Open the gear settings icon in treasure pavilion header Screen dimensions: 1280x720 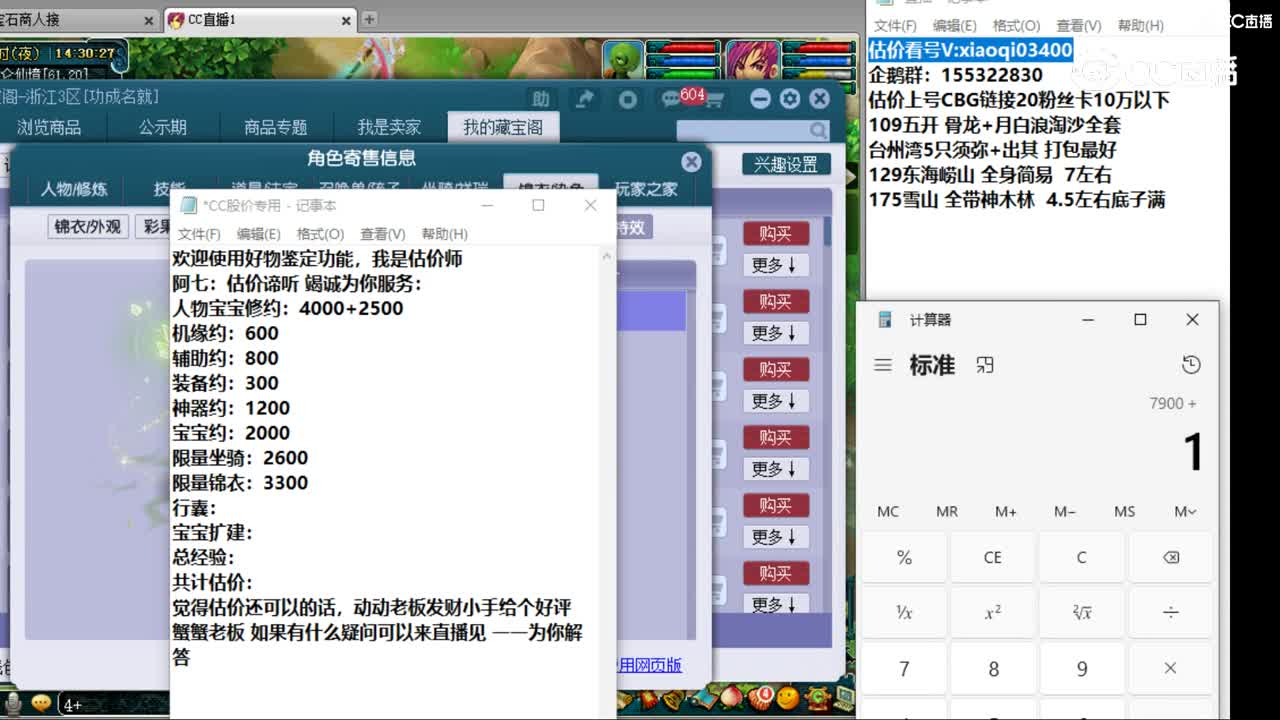[790, 98]
